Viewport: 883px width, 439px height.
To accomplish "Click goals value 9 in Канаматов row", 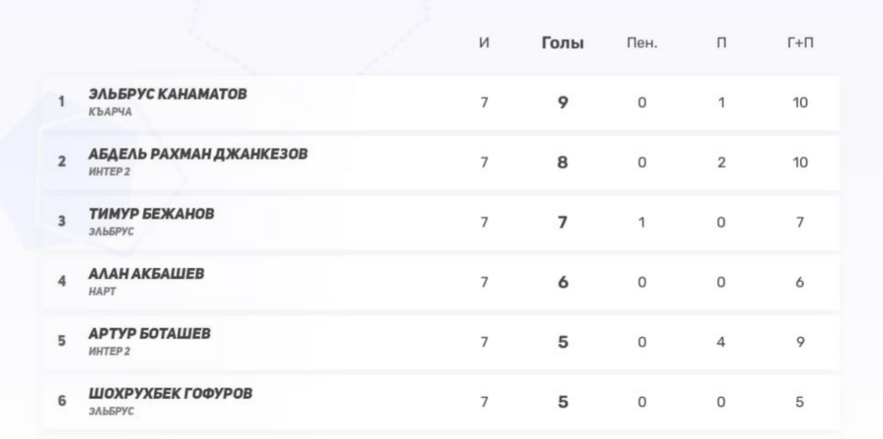I will click(x=562, y=102).
